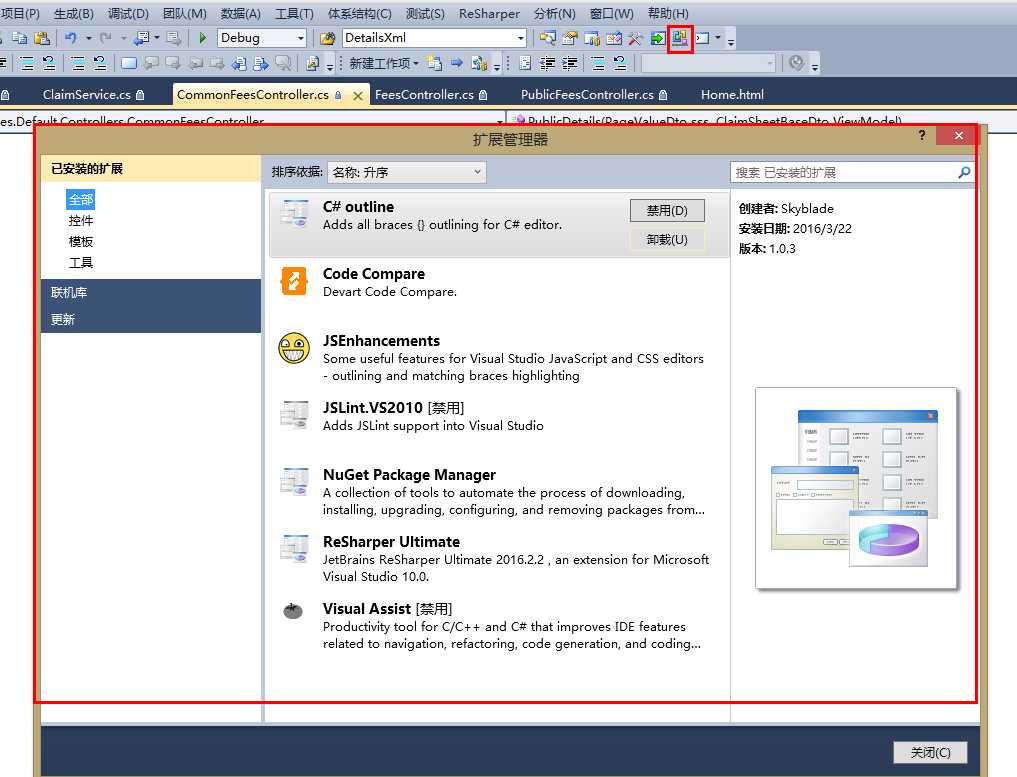Click the Navigate Forward icon
Screen dimensions: 1017x777
click(173, 38)
